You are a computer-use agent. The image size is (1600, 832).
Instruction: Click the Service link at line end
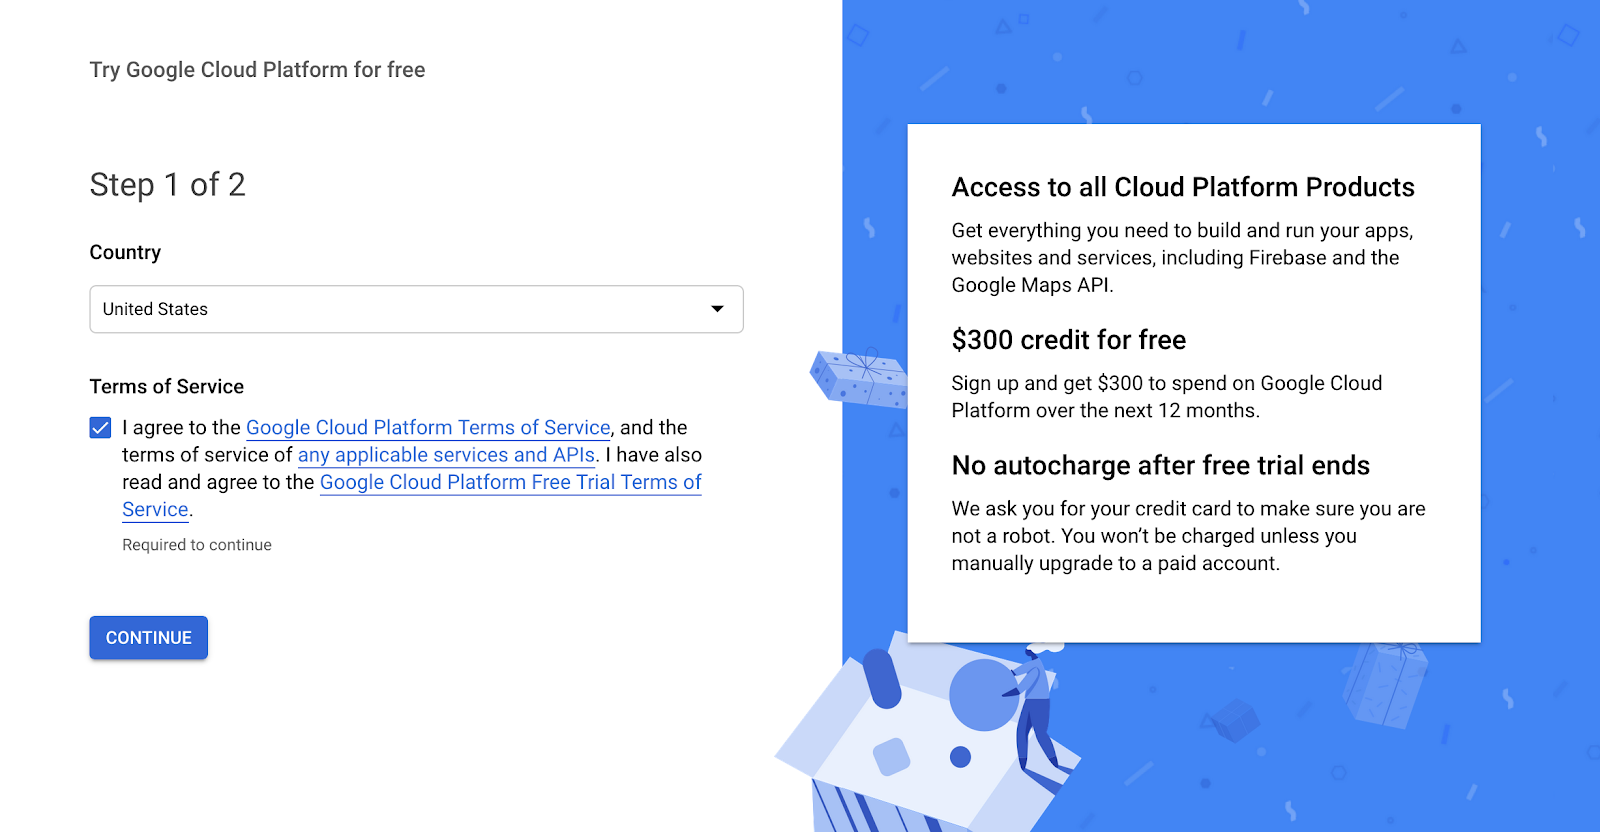click(155, 510)
